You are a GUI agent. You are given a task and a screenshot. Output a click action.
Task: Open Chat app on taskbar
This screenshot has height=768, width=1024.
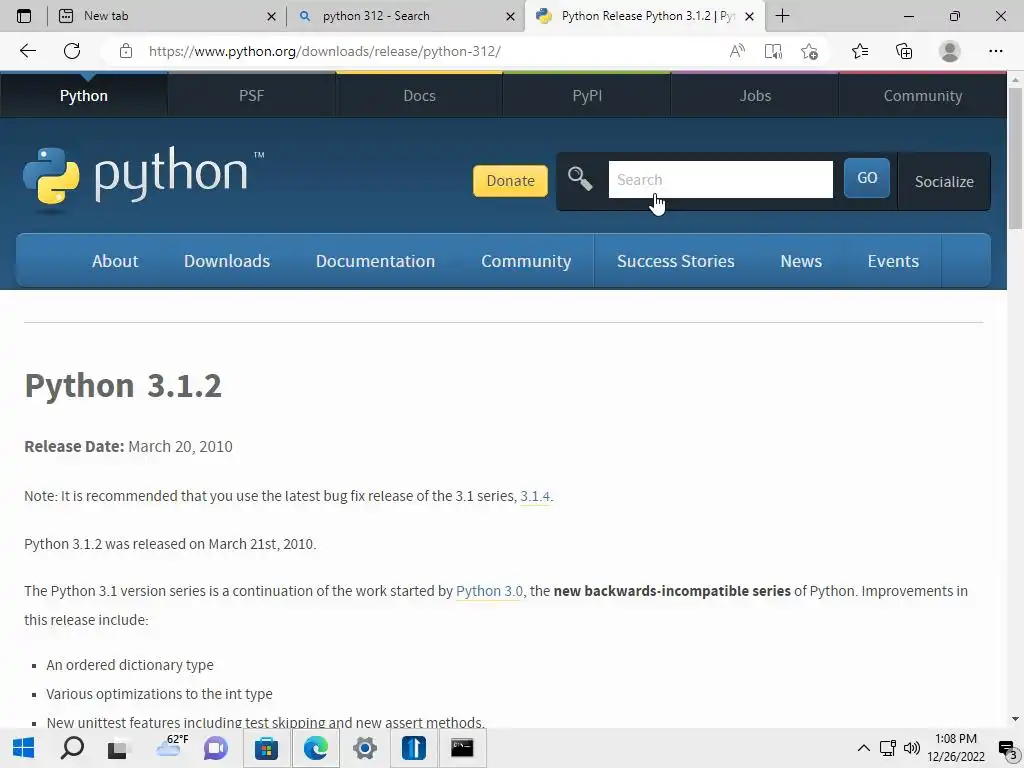click(x=216, y=748)
